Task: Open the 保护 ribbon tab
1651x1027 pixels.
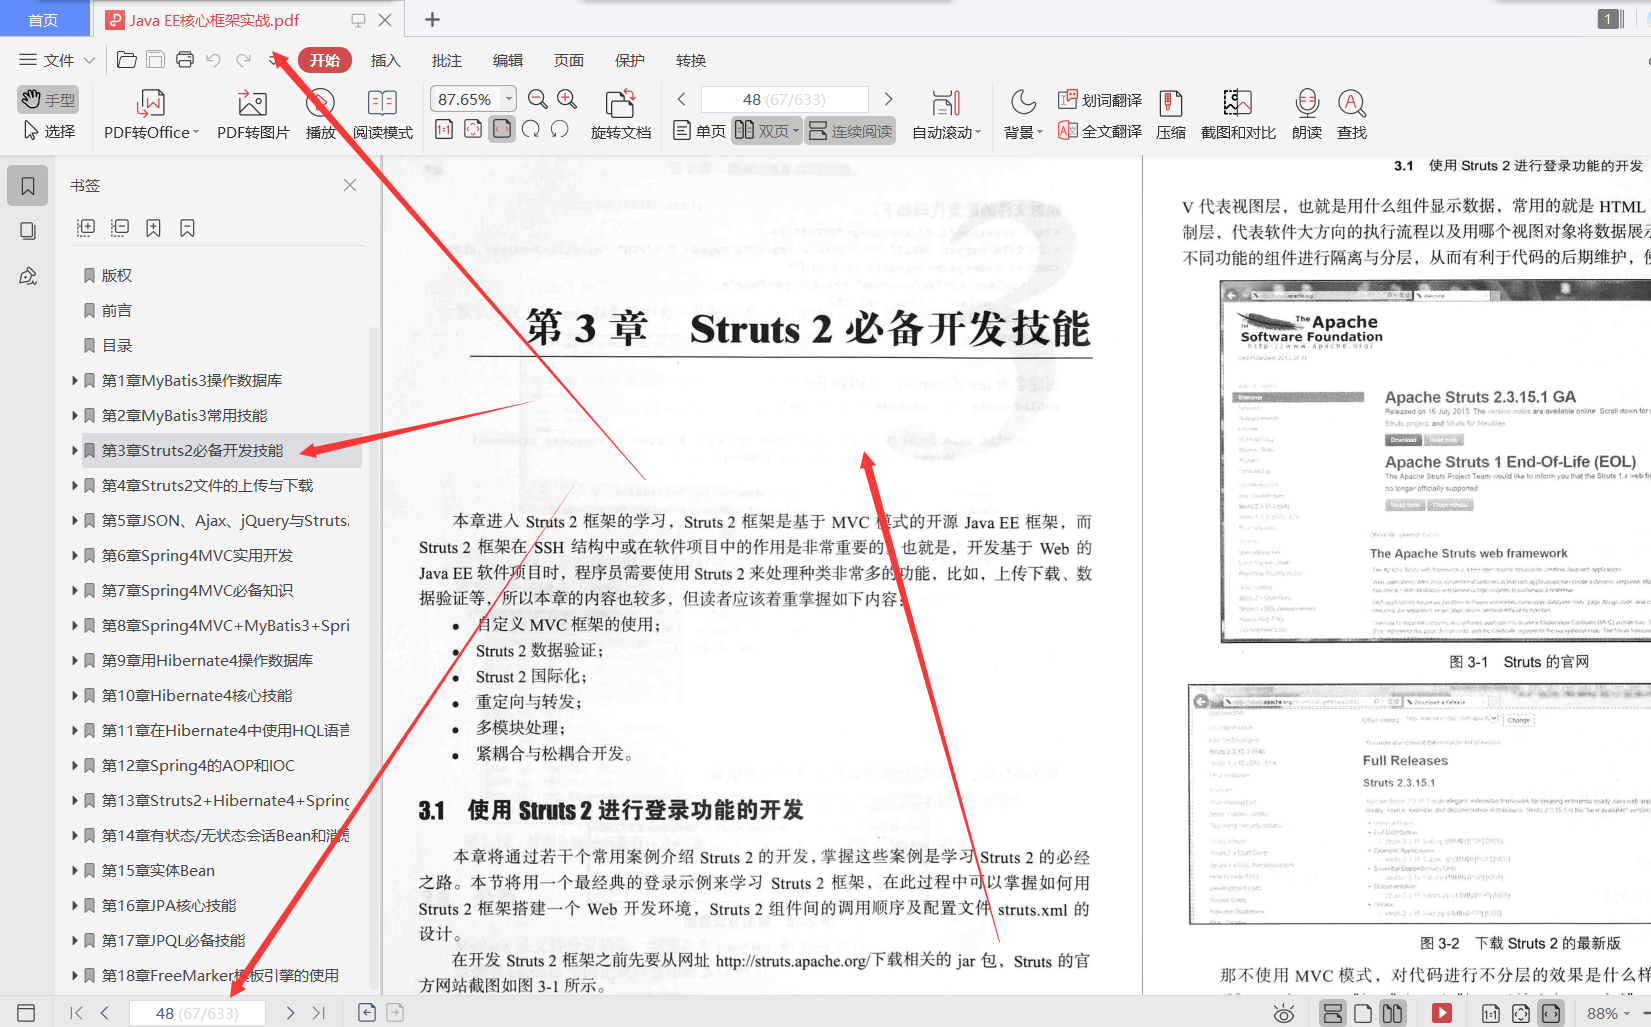Action: tap(630, 60)
